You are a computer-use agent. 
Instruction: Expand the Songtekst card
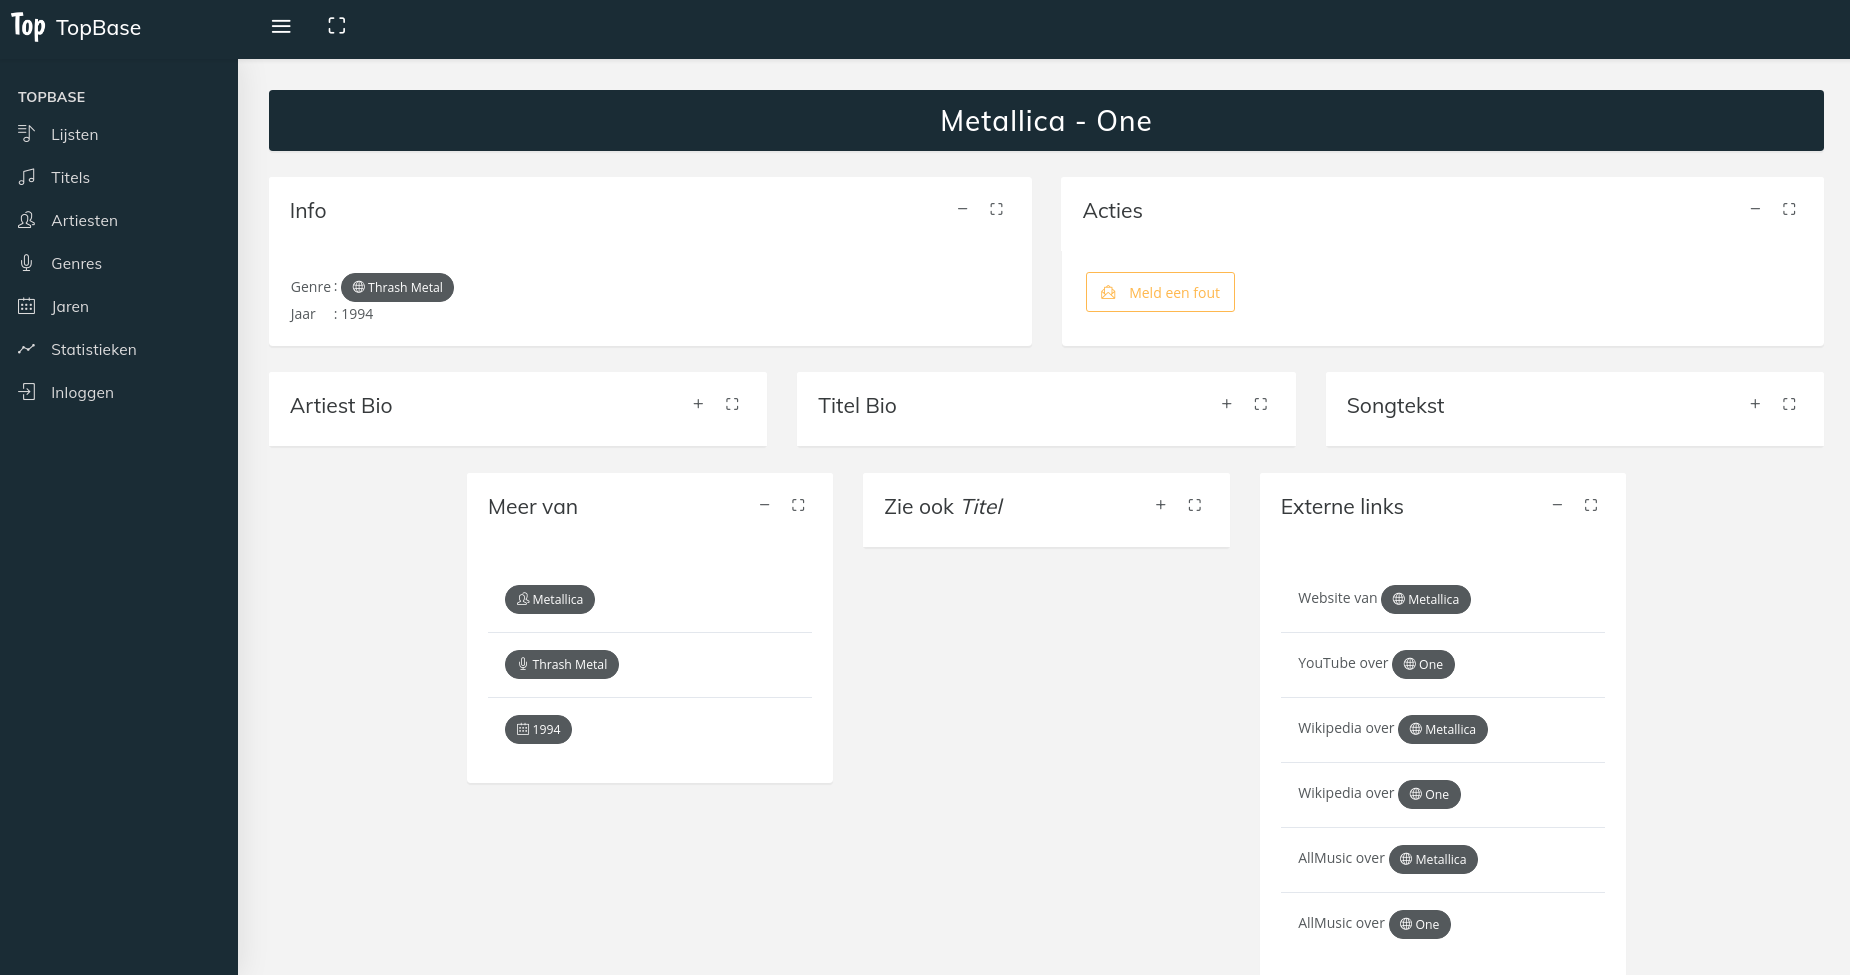tap(1755, 404)
